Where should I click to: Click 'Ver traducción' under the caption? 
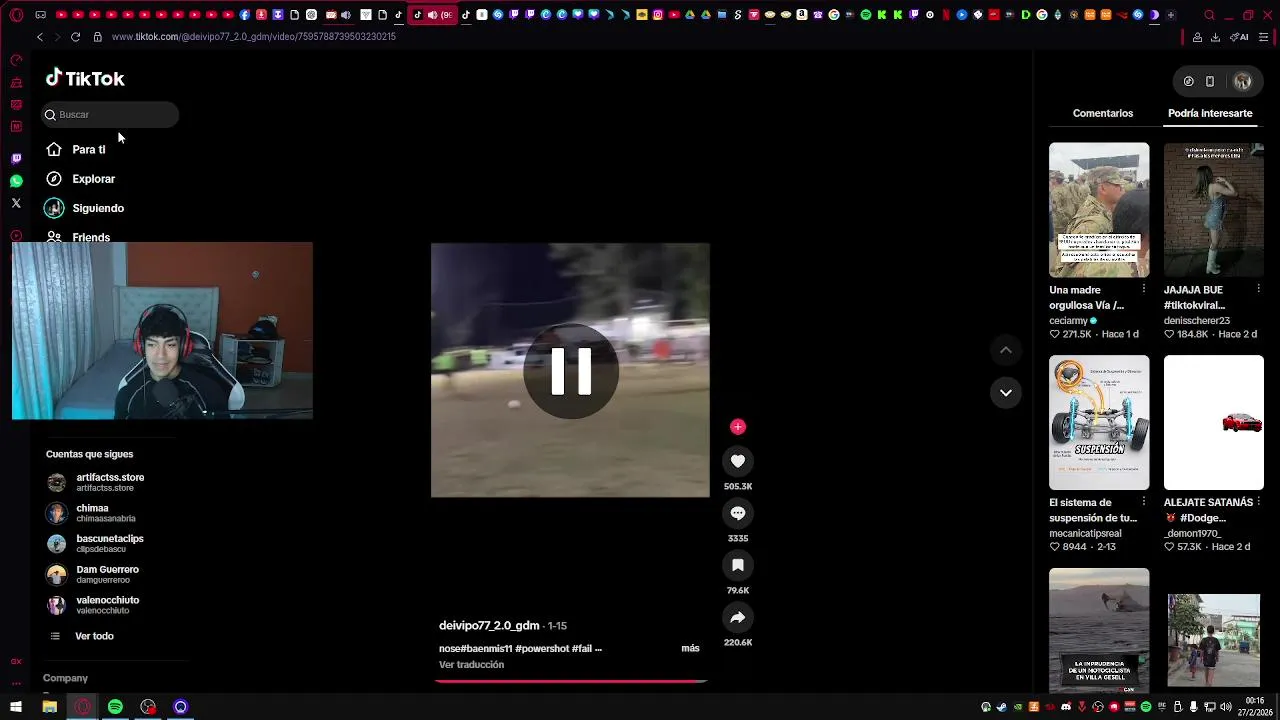tap(471, 664)
